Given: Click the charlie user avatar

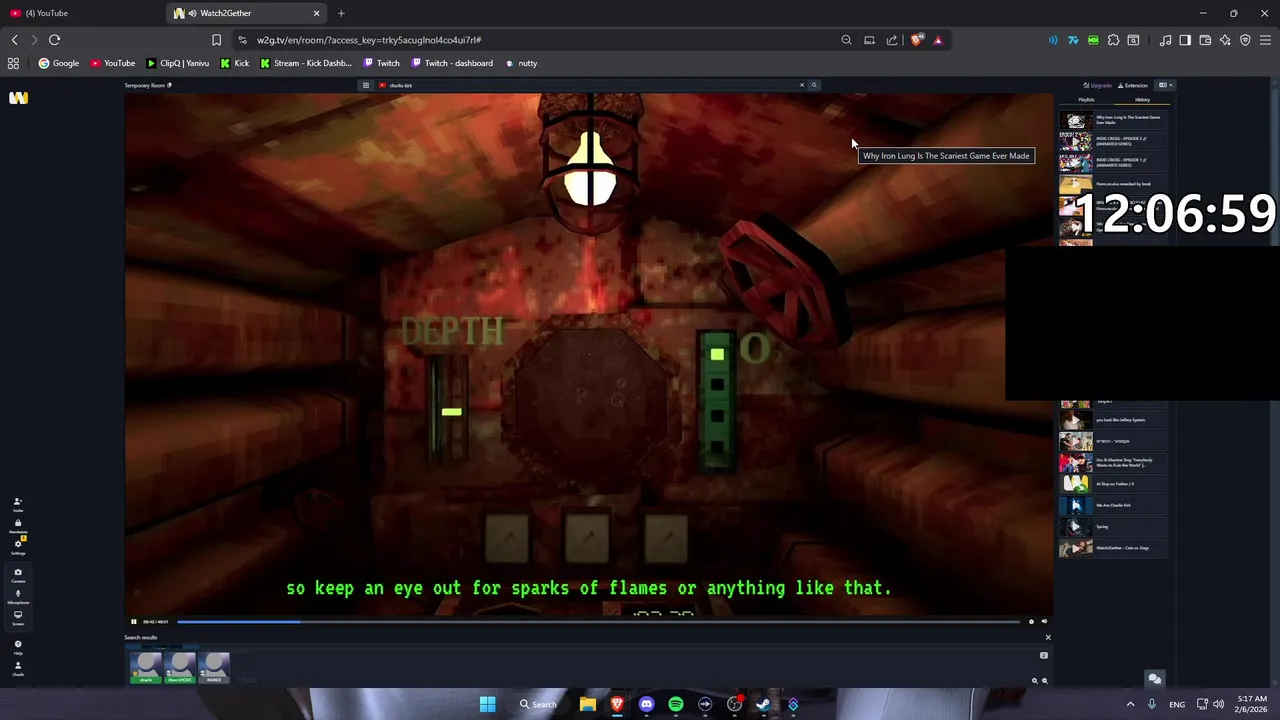Looking at the screenshot, I should (146, 667).
